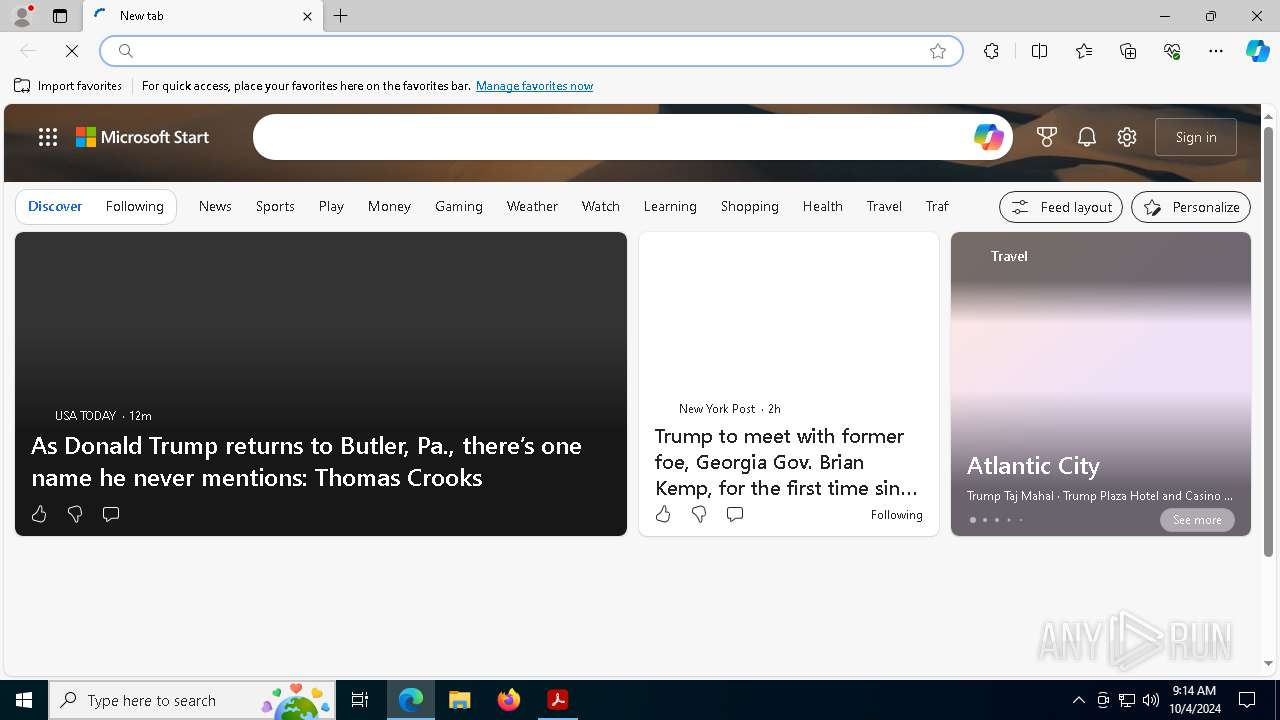Select the Discover tab
The height and width of the screenshot is (720, 1280).
pyautogui.click(x=55, y=206)
